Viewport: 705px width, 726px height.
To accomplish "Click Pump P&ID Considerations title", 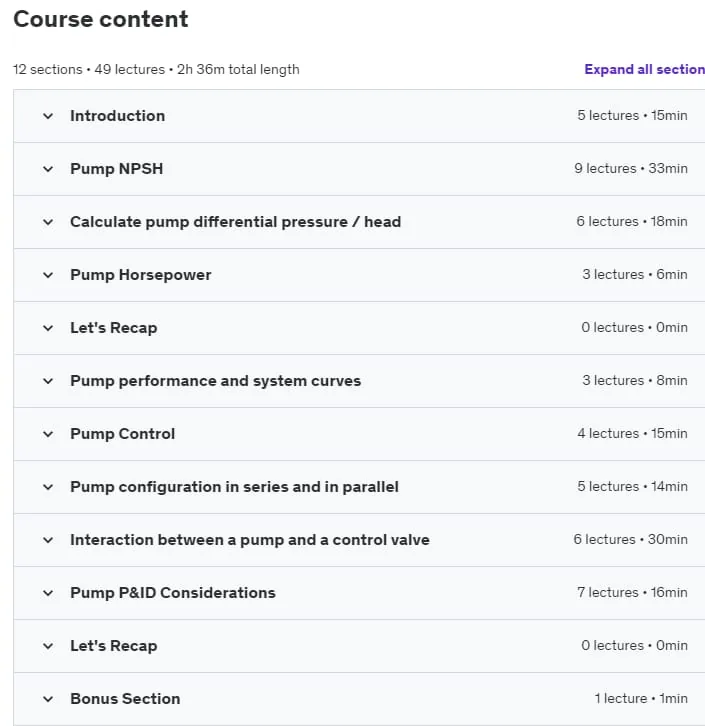I will pos(173,593).
